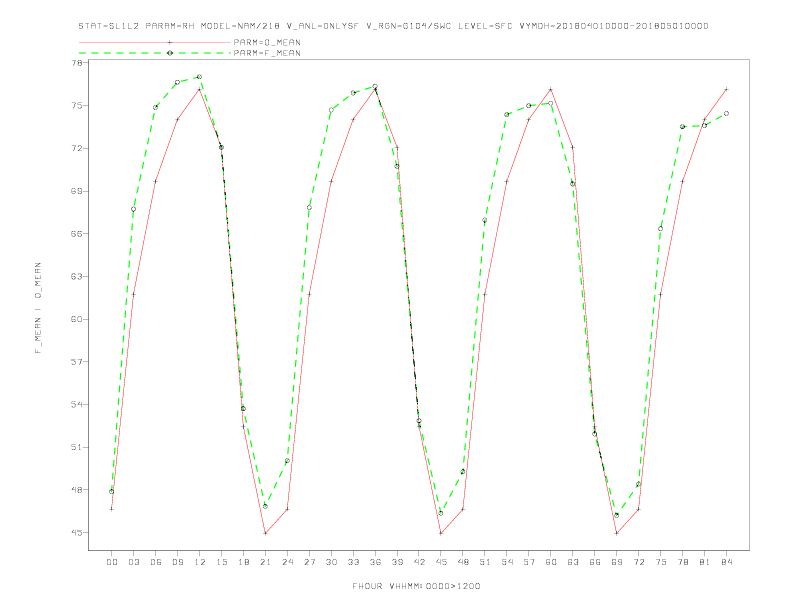Click x-axis tick label 54
Viewport: 792px width, 612px height.
point(507,562)
